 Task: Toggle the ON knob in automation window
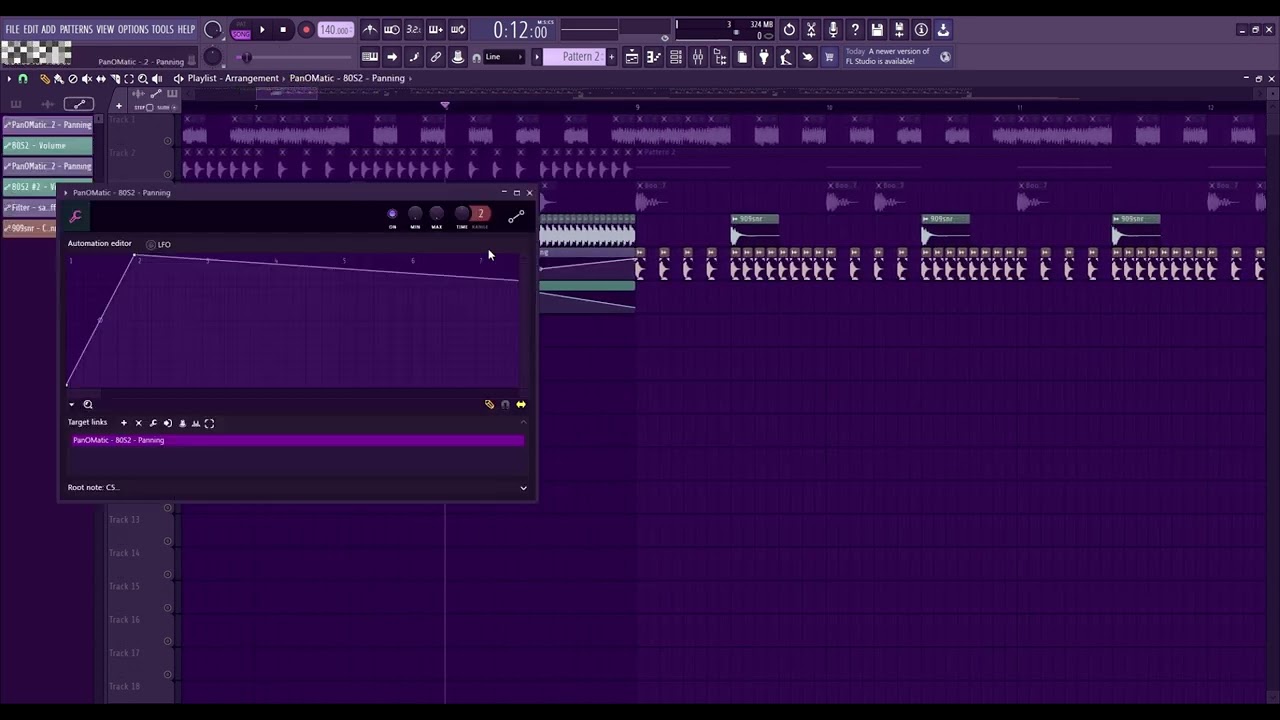[392, 214]
